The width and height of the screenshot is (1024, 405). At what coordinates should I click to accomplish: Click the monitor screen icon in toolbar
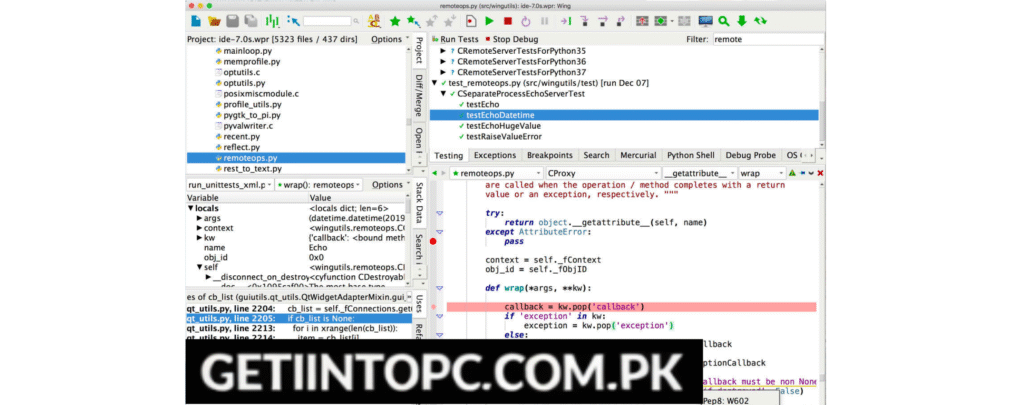(705, 21)
